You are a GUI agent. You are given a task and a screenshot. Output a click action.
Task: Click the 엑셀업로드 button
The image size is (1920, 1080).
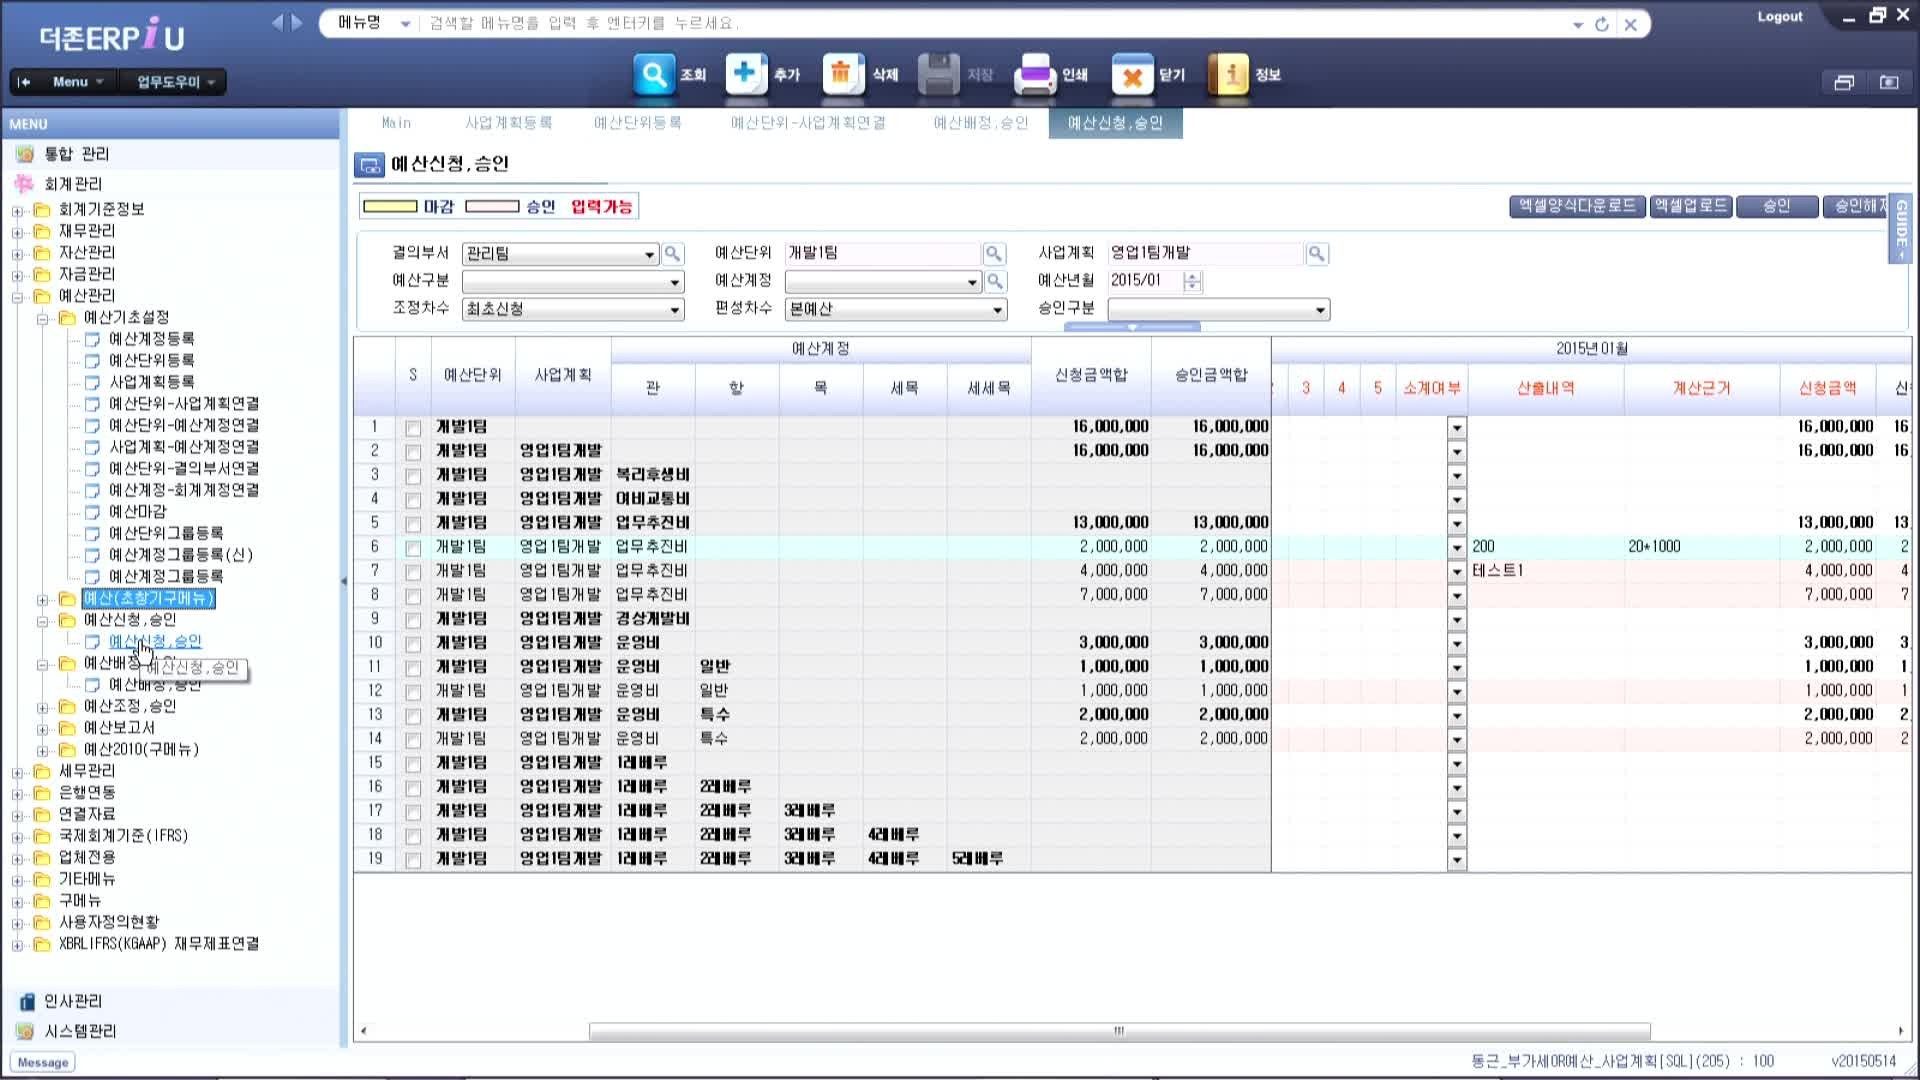coord(1691,206)
